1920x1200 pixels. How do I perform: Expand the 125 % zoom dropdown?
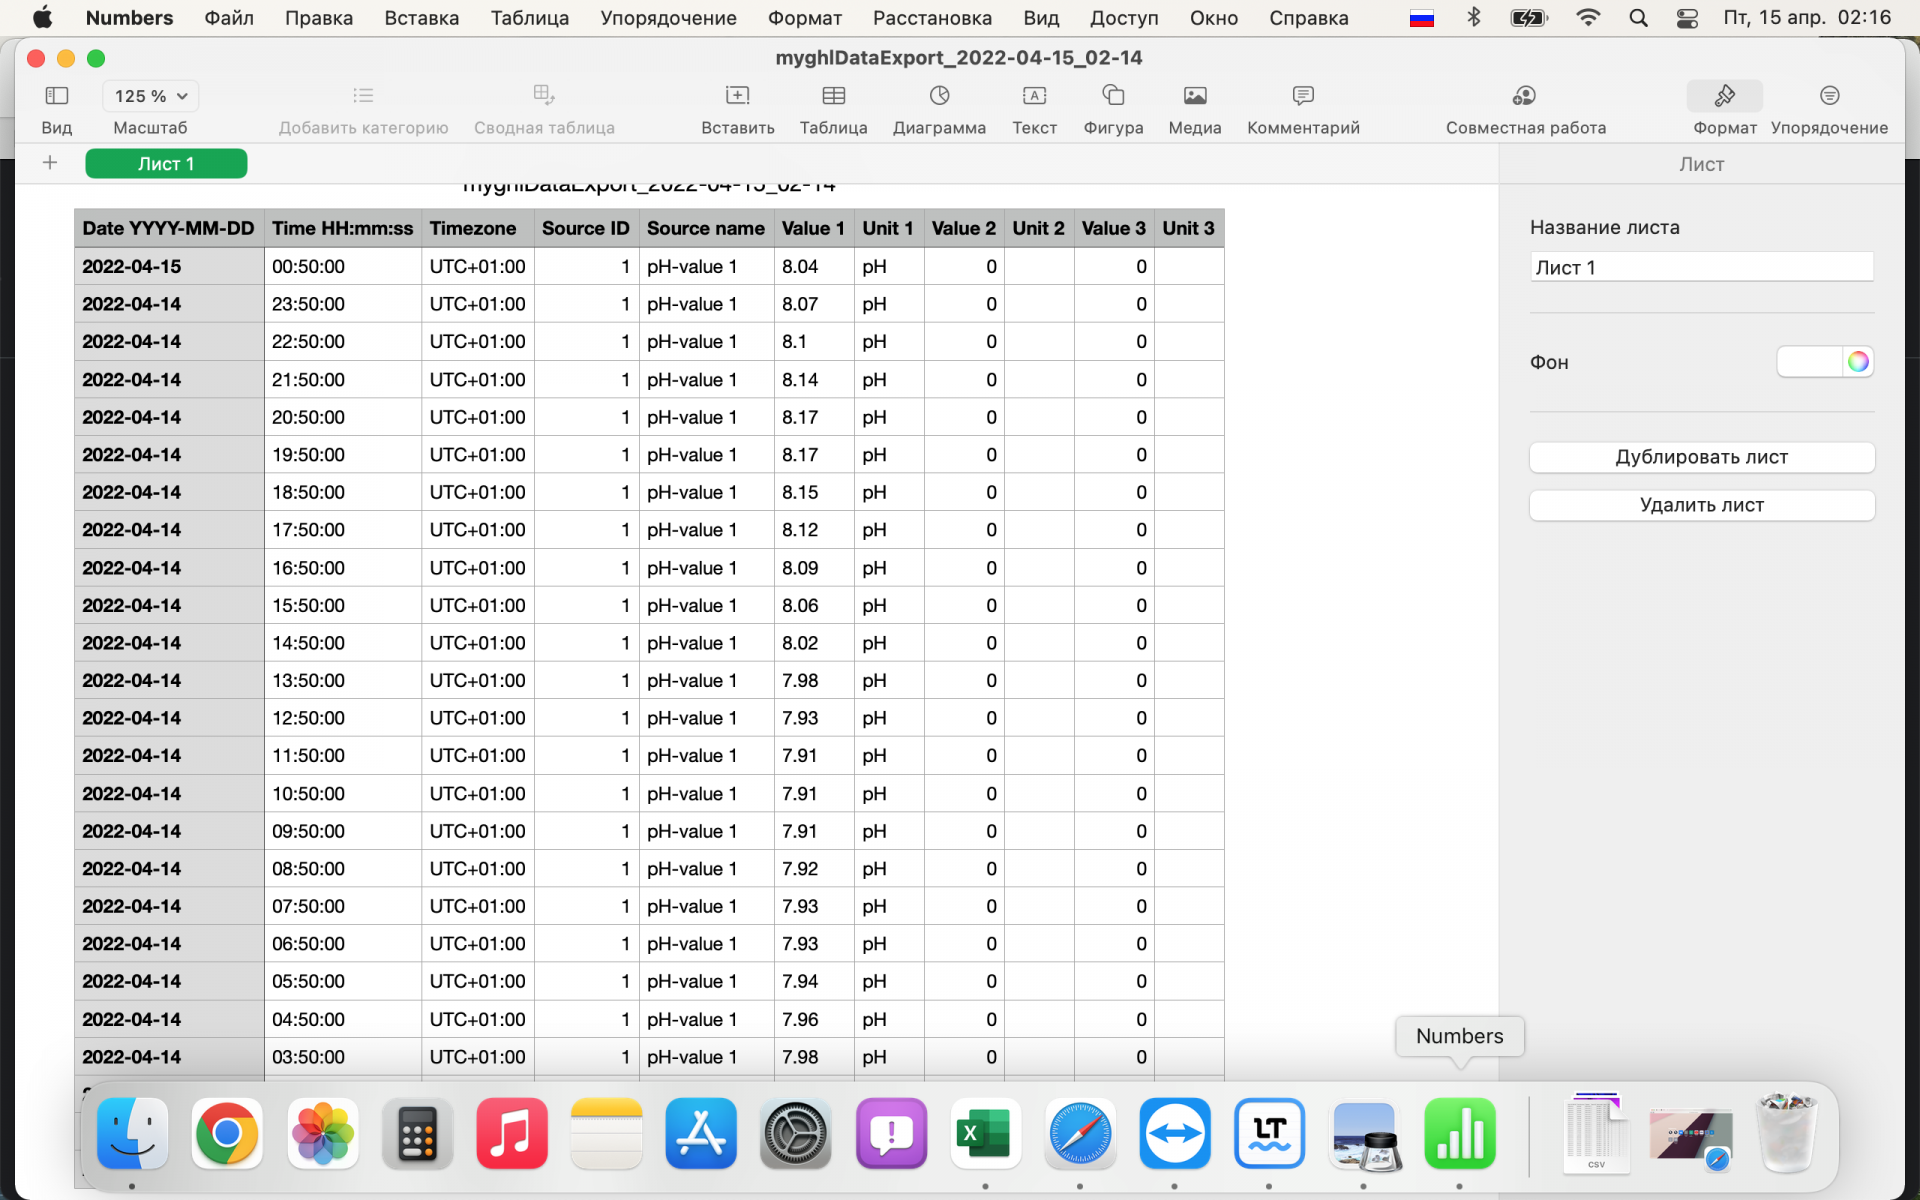(151, 96)
